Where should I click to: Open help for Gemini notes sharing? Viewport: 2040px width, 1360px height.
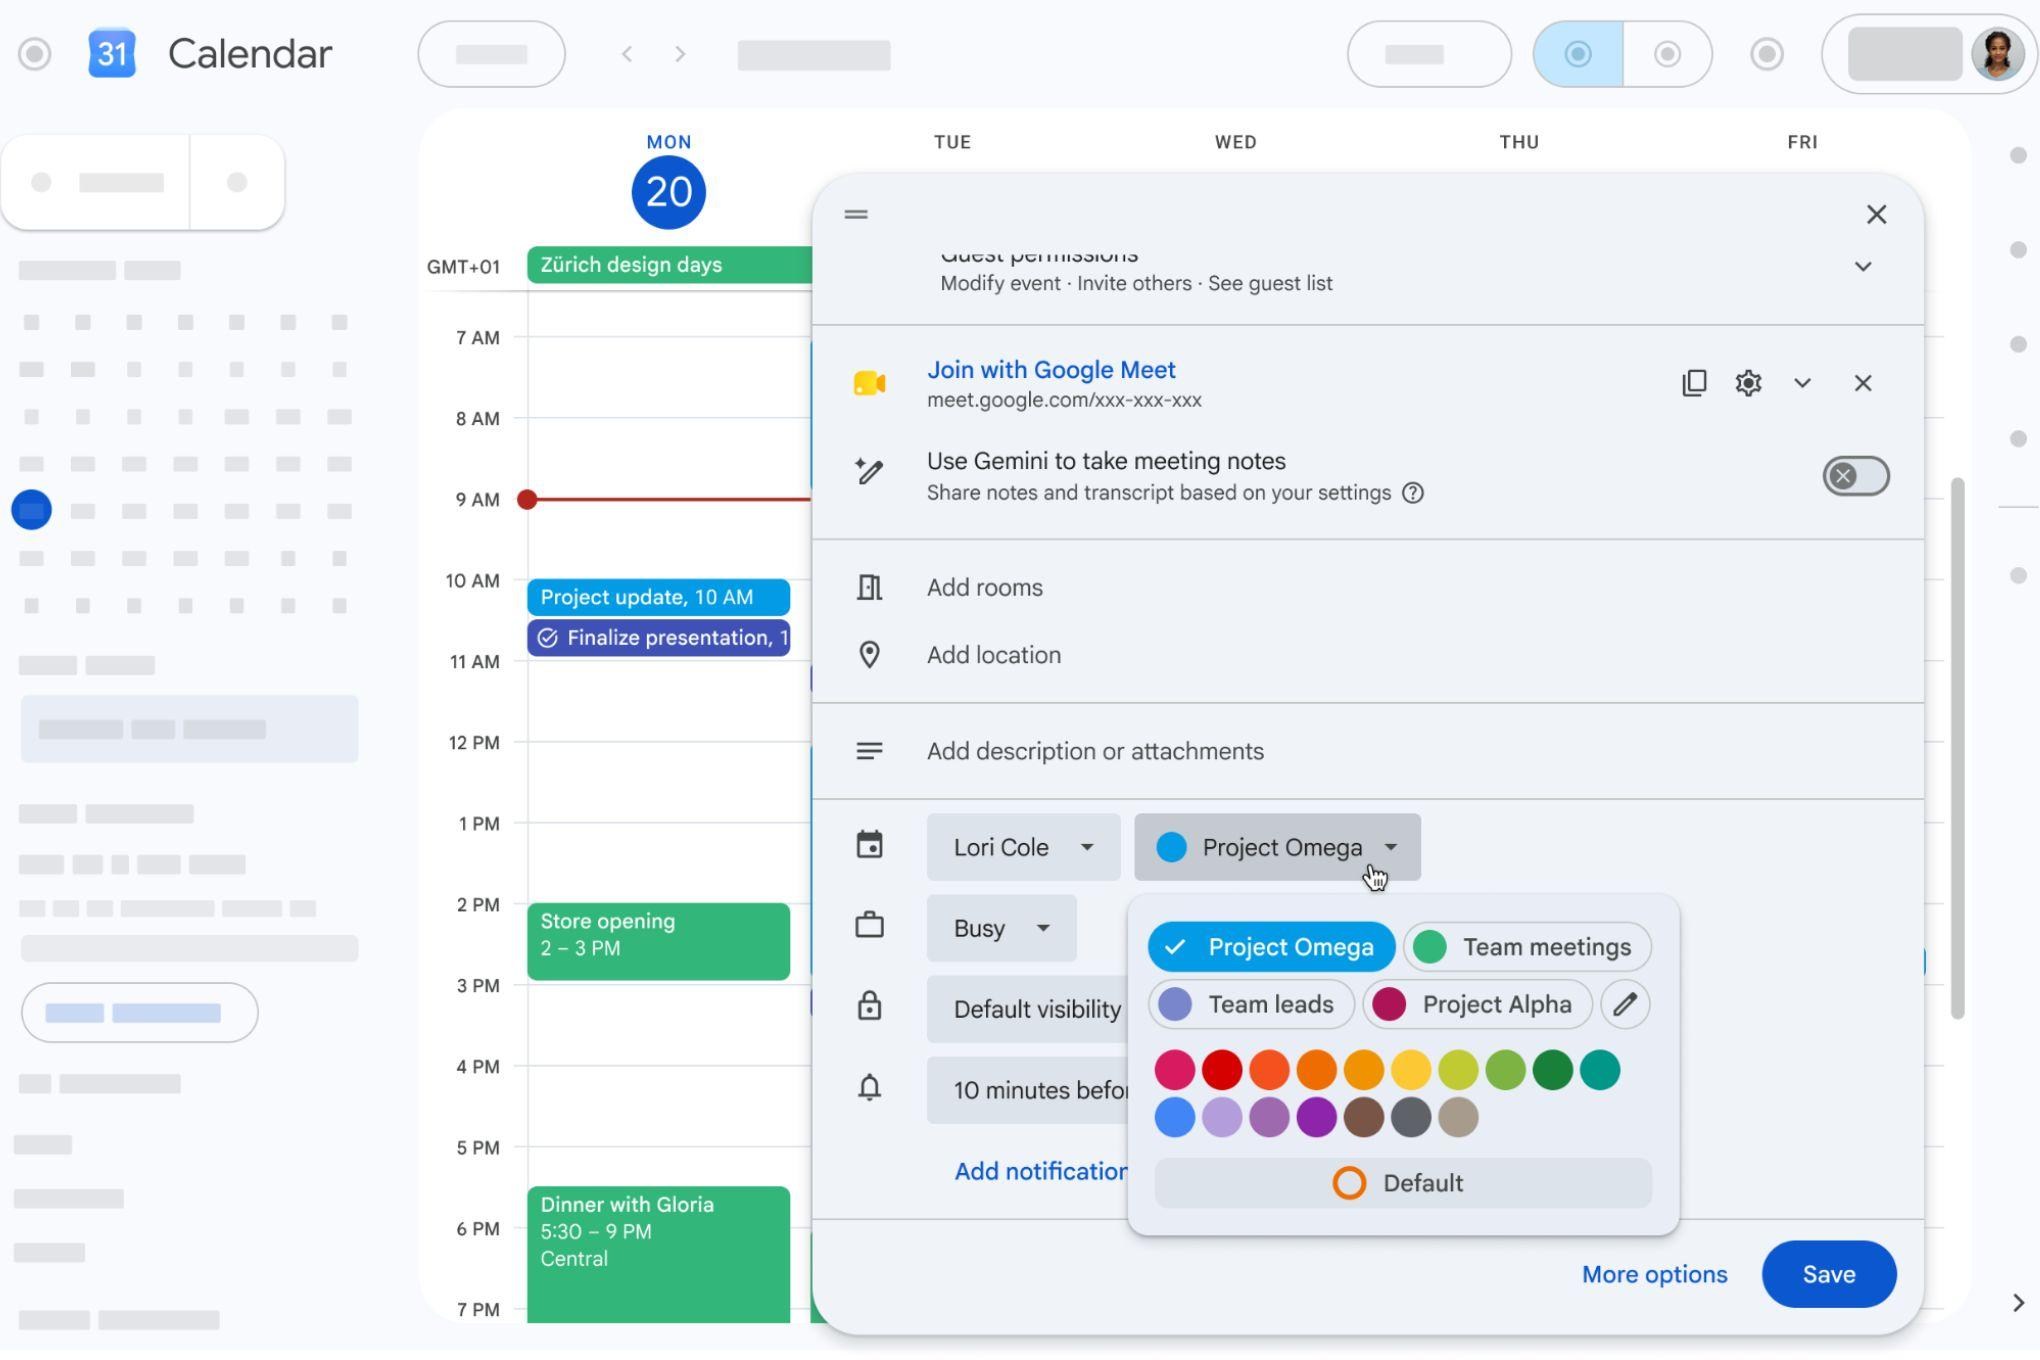(x=1412, y=493)
